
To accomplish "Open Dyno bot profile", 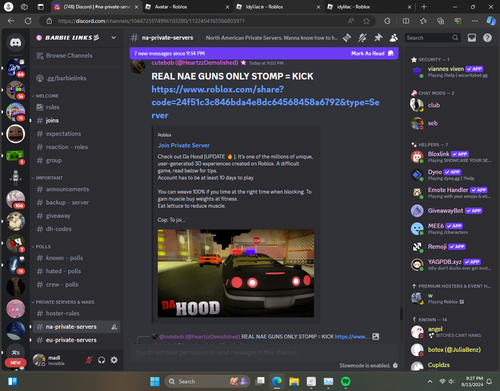I will click(x=451, y=174).
